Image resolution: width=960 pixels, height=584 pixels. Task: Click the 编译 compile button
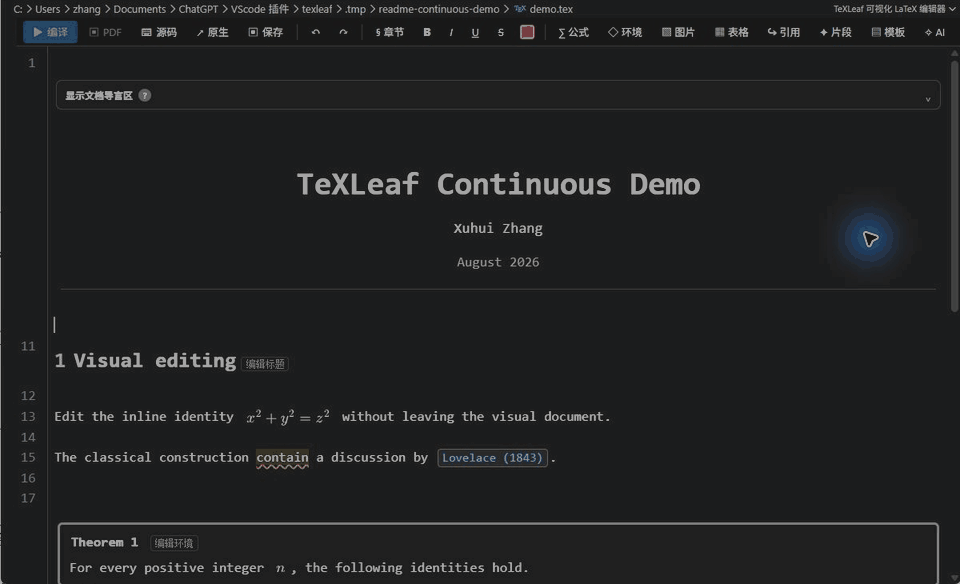(50, 32)
